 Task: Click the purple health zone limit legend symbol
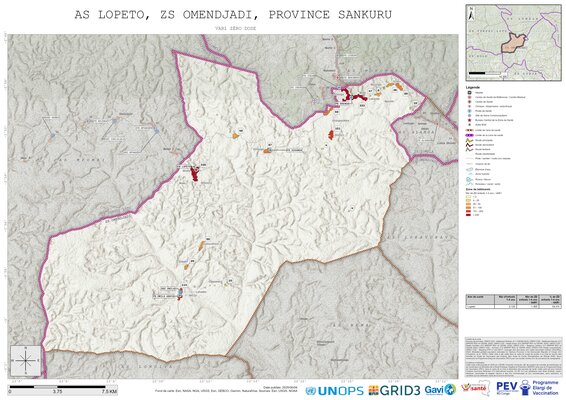(470, 135)
